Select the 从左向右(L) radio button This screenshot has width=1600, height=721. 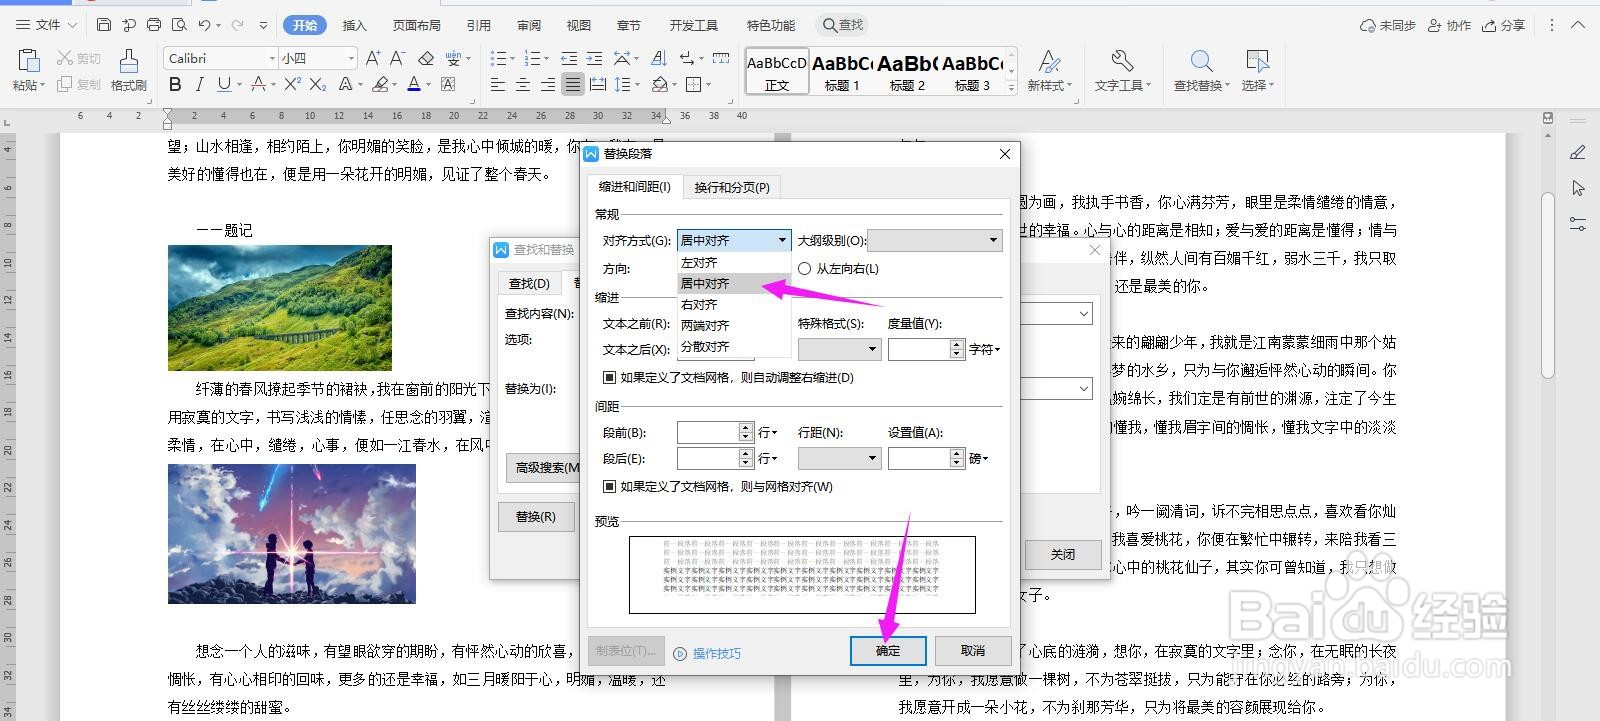804,268
